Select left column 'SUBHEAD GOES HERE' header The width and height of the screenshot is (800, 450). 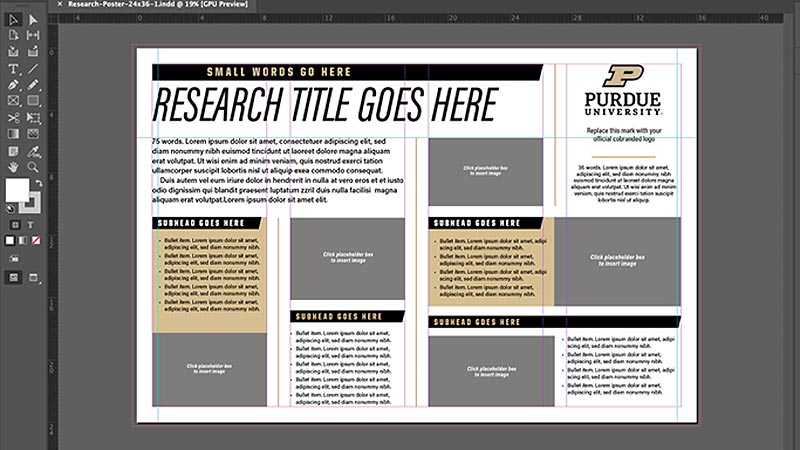[x=207, y=223]
